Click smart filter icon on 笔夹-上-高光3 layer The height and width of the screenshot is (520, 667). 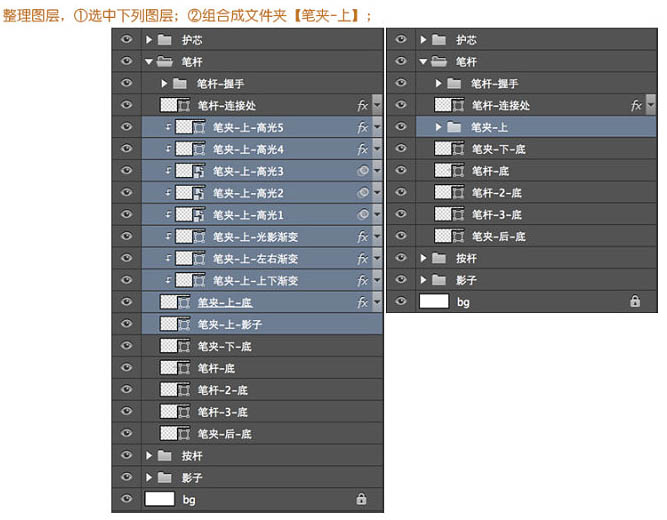point(363,171)
